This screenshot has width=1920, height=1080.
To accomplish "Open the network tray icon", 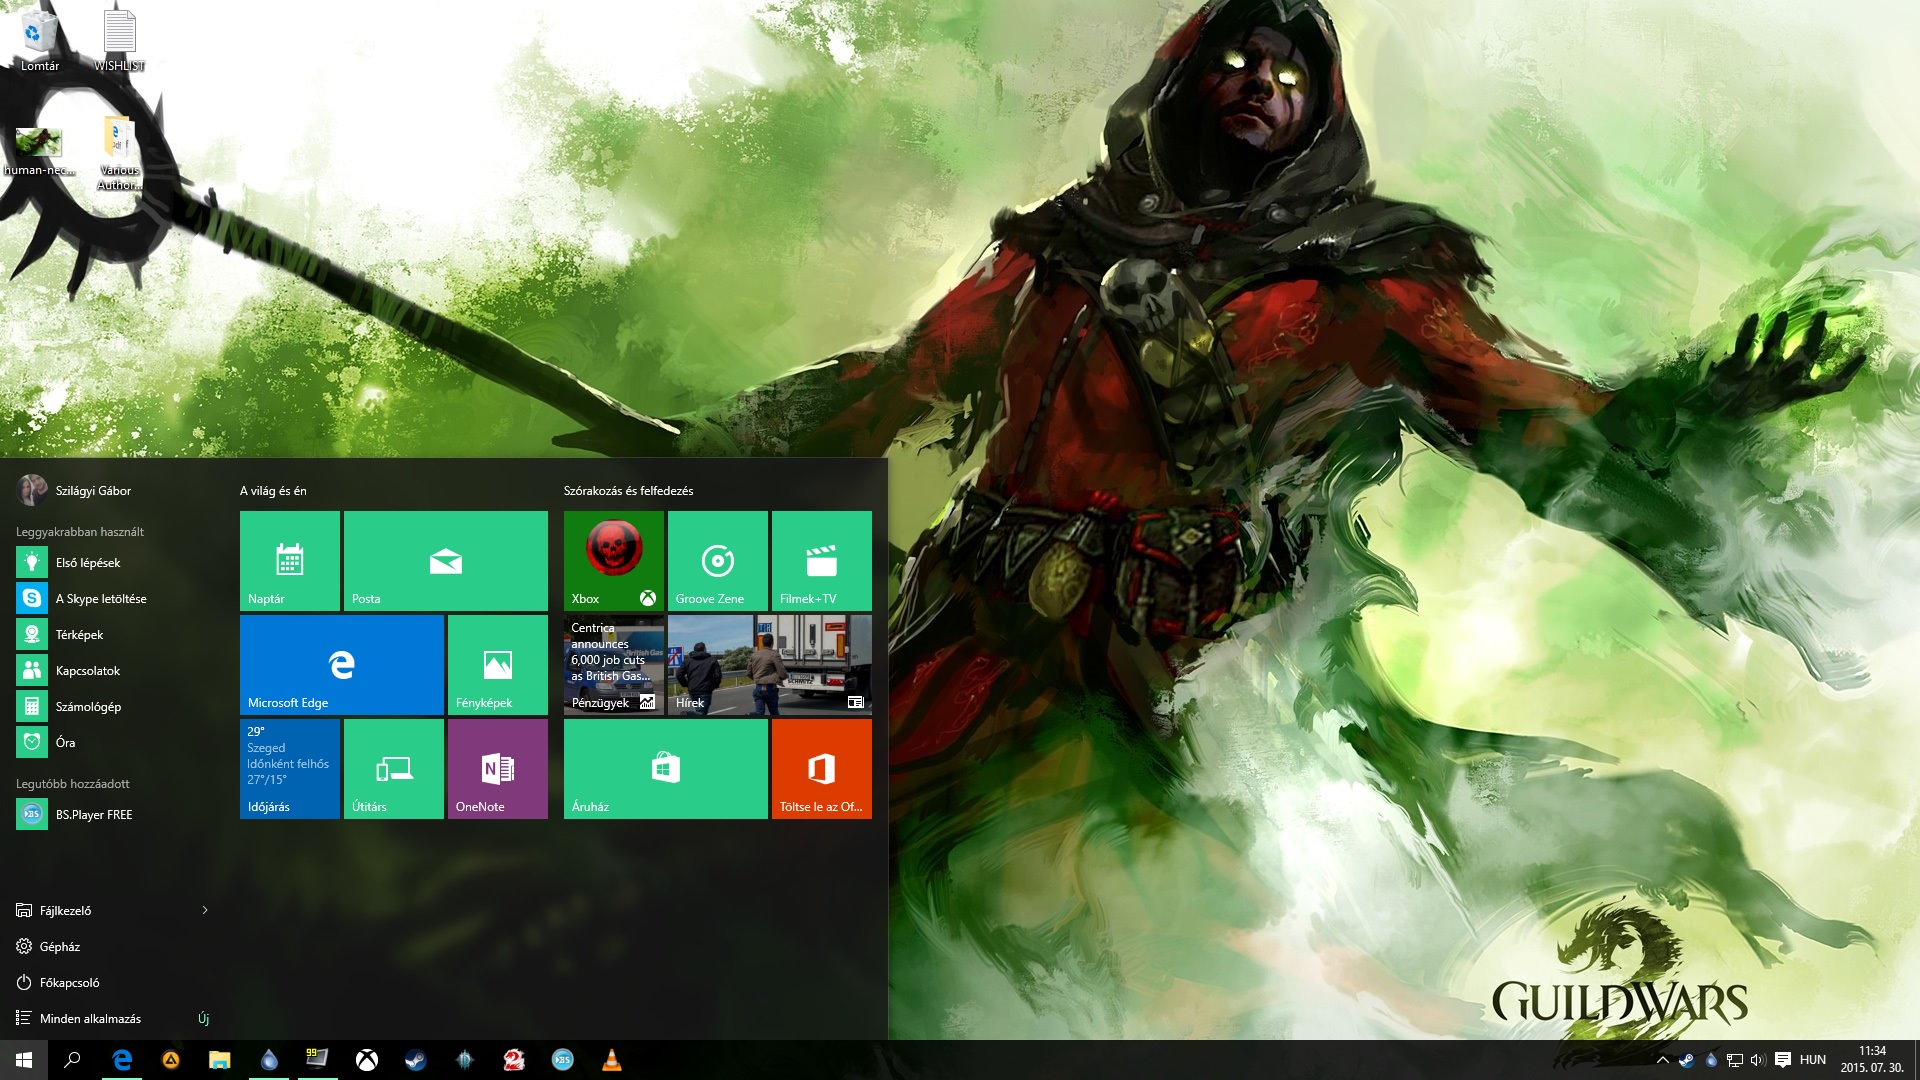I will point(1735,1060).
